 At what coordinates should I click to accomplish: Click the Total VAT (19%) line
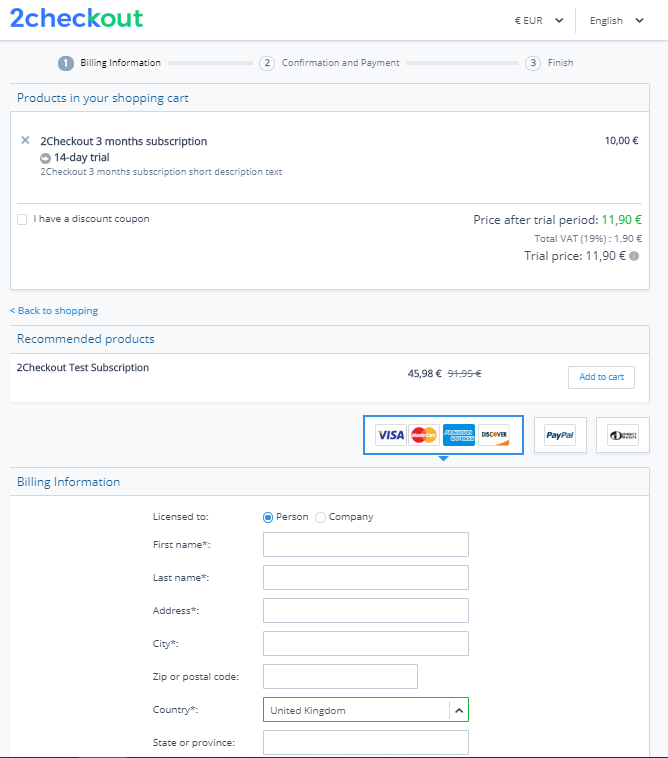[588, 238]
